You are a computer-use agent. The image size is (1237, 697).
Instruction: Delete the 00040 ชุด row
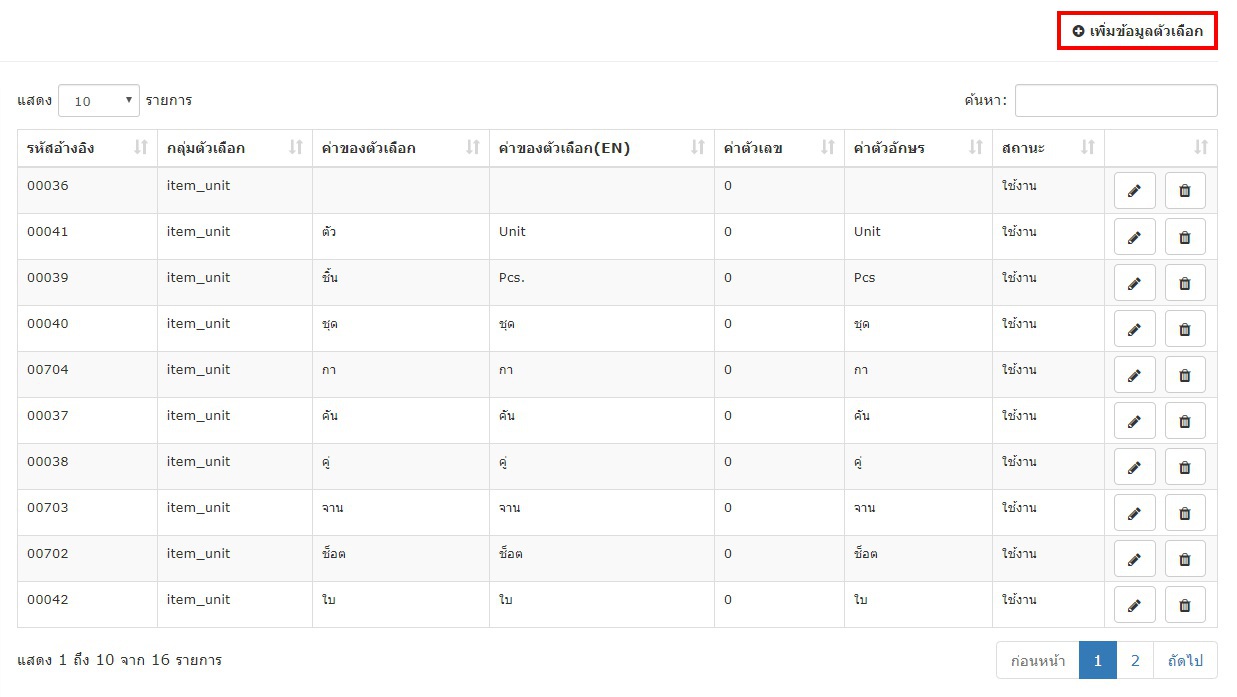(1185, 329)
